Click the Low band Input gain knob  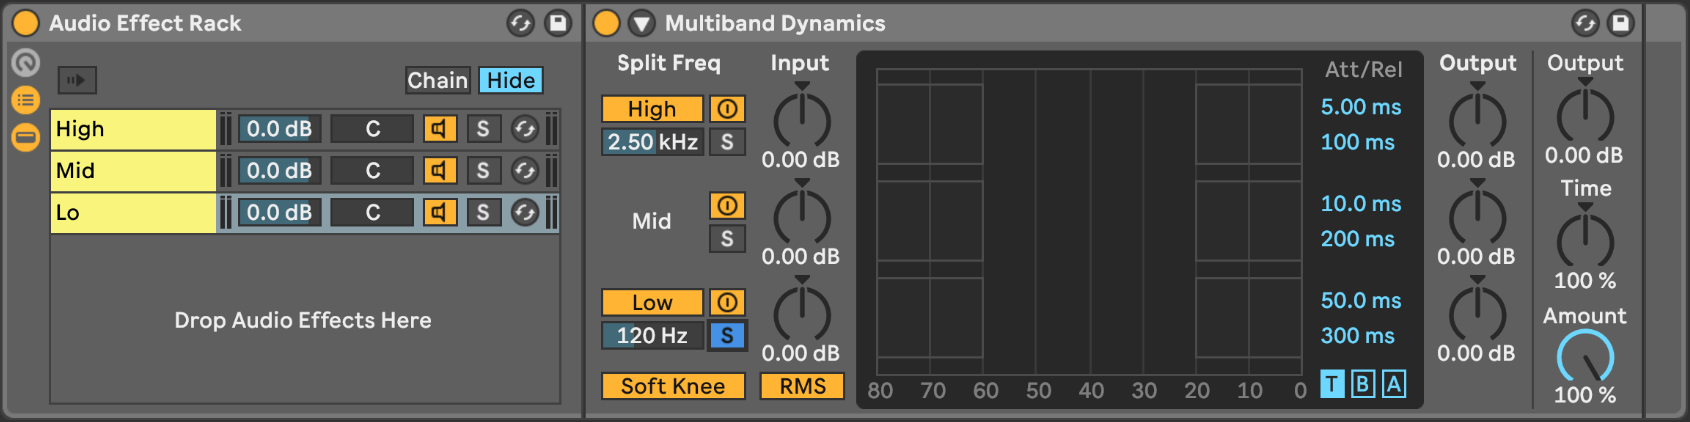click(802, 313)
